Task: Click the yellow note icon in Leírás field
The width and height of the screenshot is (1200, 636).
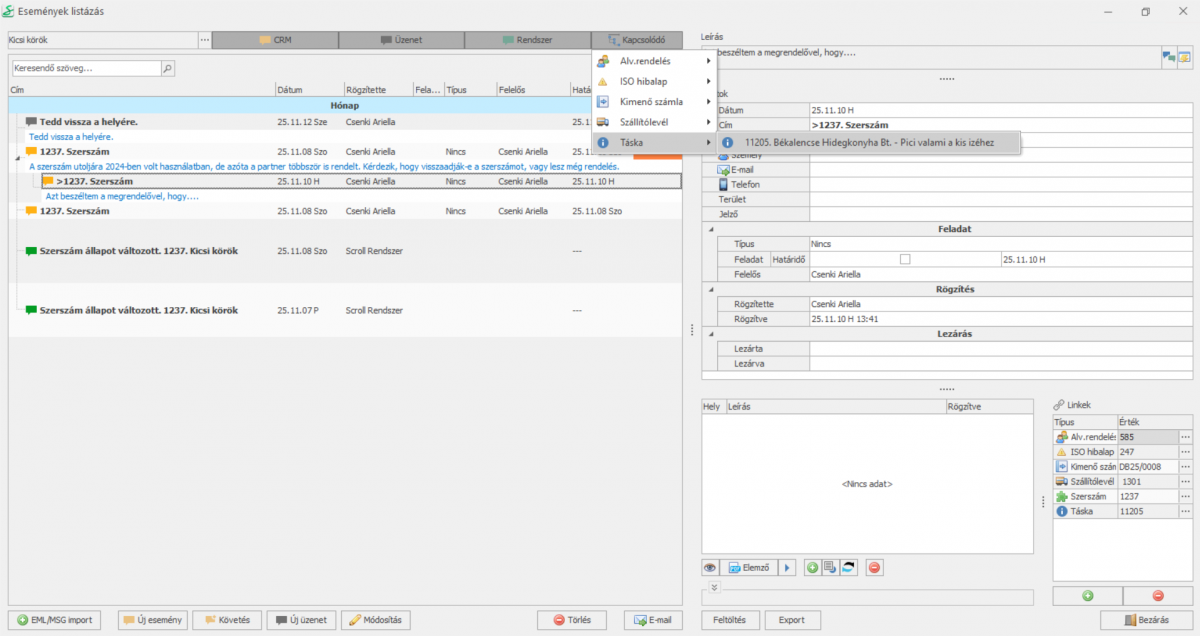Action: 1183,56
